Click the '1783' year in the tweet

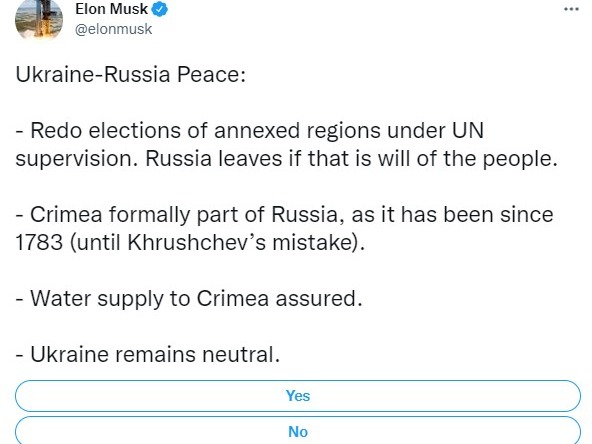pos(39,242)
